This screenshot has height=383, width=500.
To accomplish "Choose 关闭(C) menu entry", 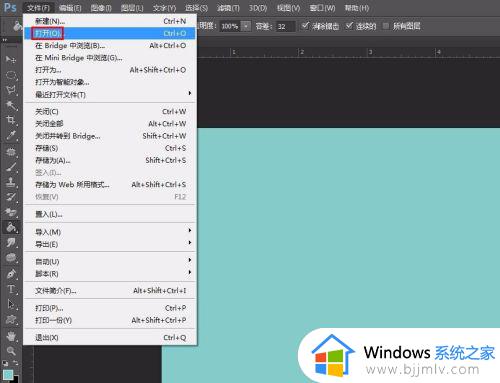I will click(110, 112).
